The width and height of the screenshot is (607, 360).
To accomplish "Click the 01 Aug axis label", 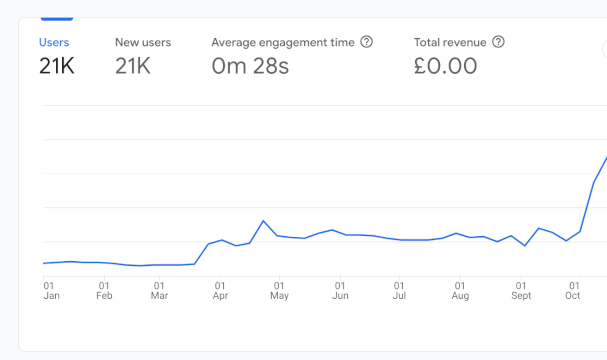I will pyautogui.click(x=460, y=291).
